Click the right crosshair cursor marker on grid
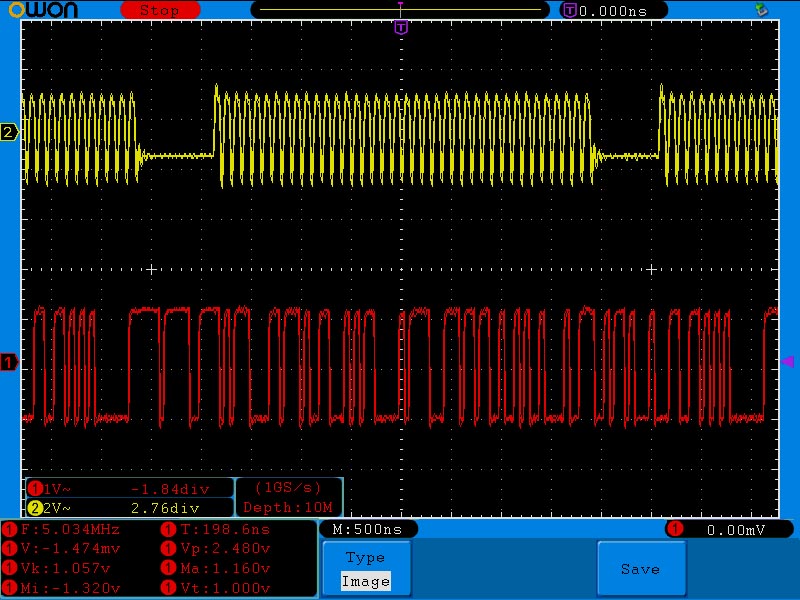 651,269
